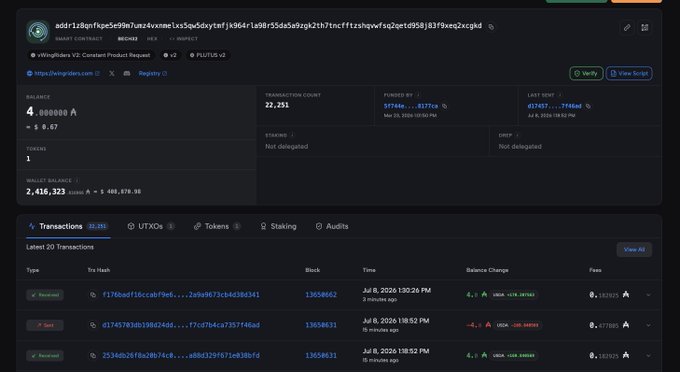The image size is (680, 372).
Task: Copy the Funded By hash 5f744e
Action: pyautogui.click(x=445, y=106)
